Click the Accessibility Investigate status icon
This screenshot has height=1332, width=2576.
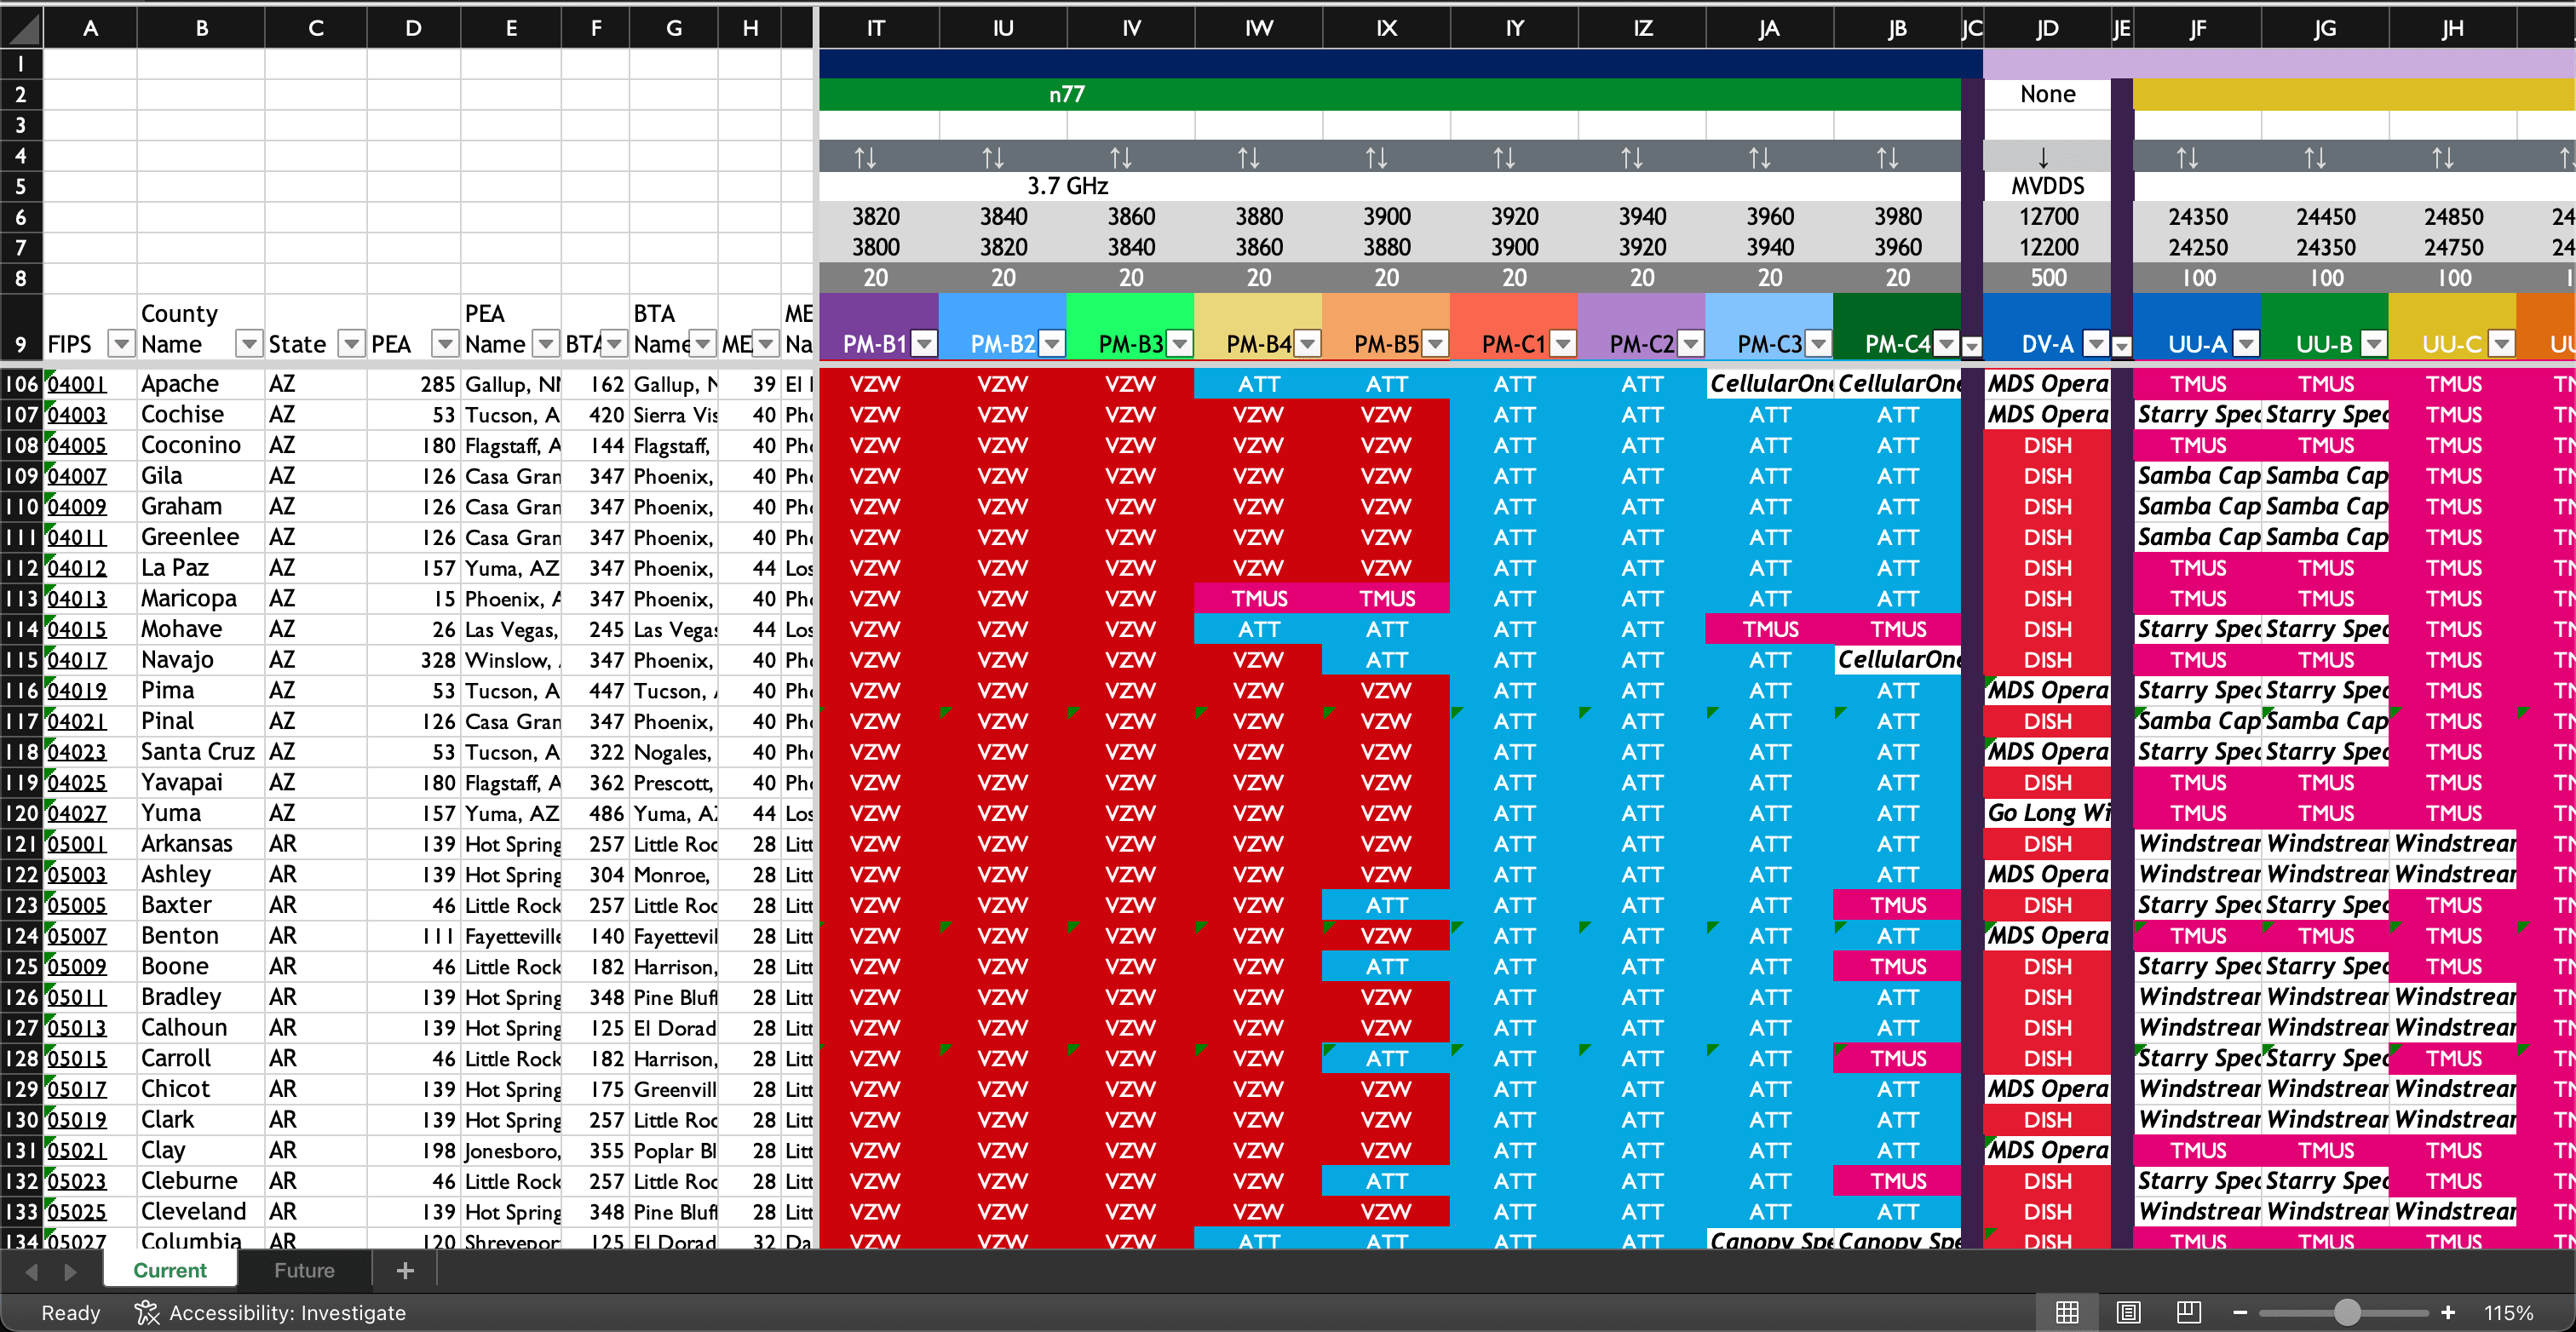coord(147,1312)
